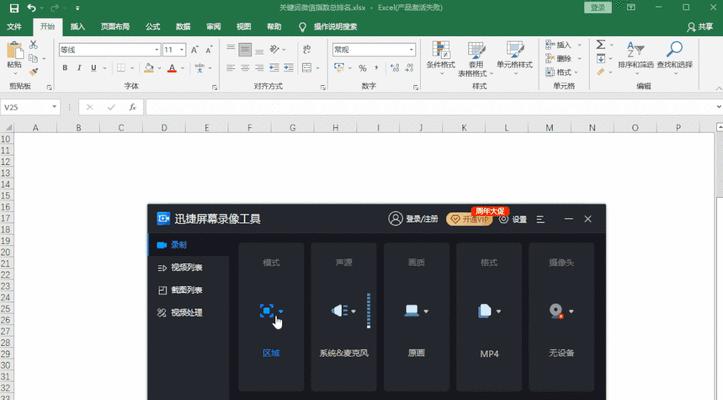Click the 开通VIP button
Image resolution: width=723 pixels, height=400 pixels.
[x=469, y=219]
